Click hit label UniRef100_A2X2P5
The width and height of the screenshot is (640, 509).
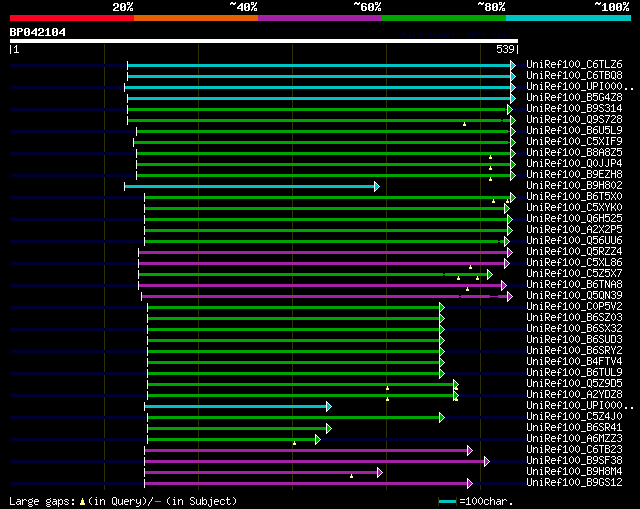[x=574, y=230]
